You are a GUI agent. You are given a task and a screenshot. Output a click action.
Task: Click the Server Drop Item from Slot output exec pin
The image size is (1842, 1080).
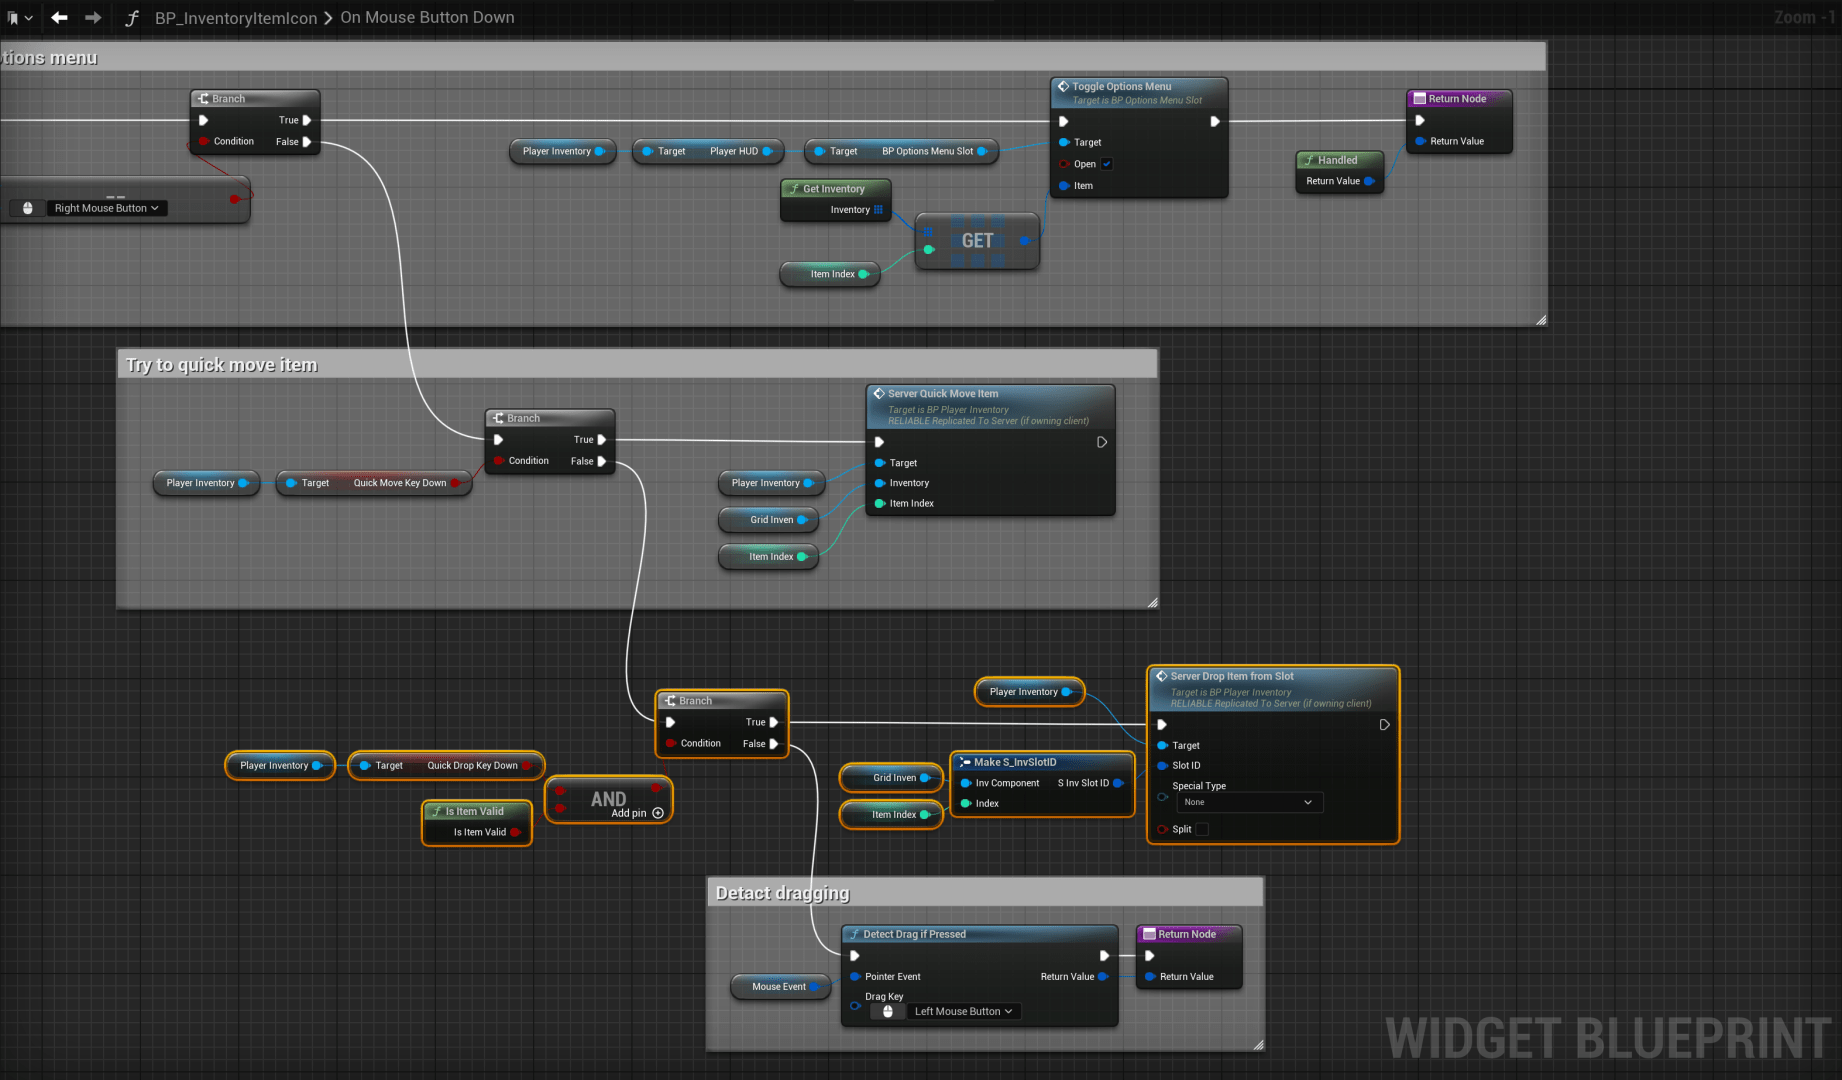coord(1384,725)
